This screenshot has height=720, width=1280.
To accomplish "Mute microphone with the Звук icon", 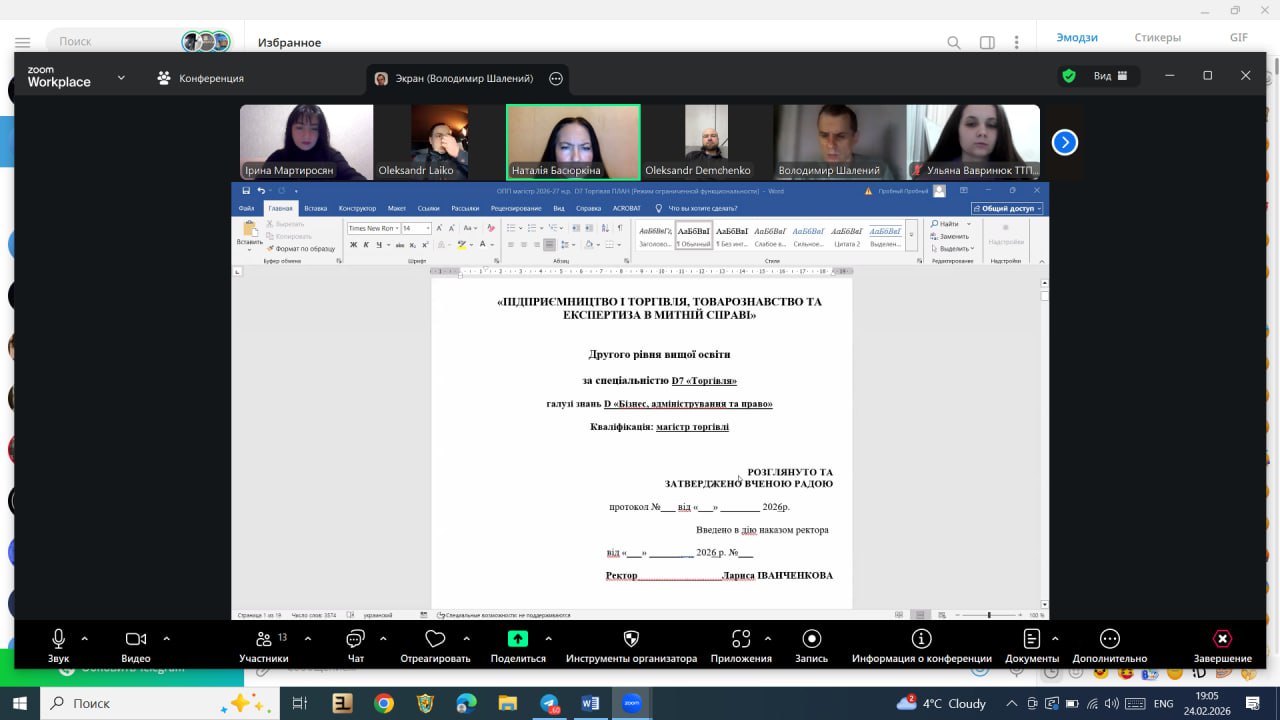I will click(58, 640).
